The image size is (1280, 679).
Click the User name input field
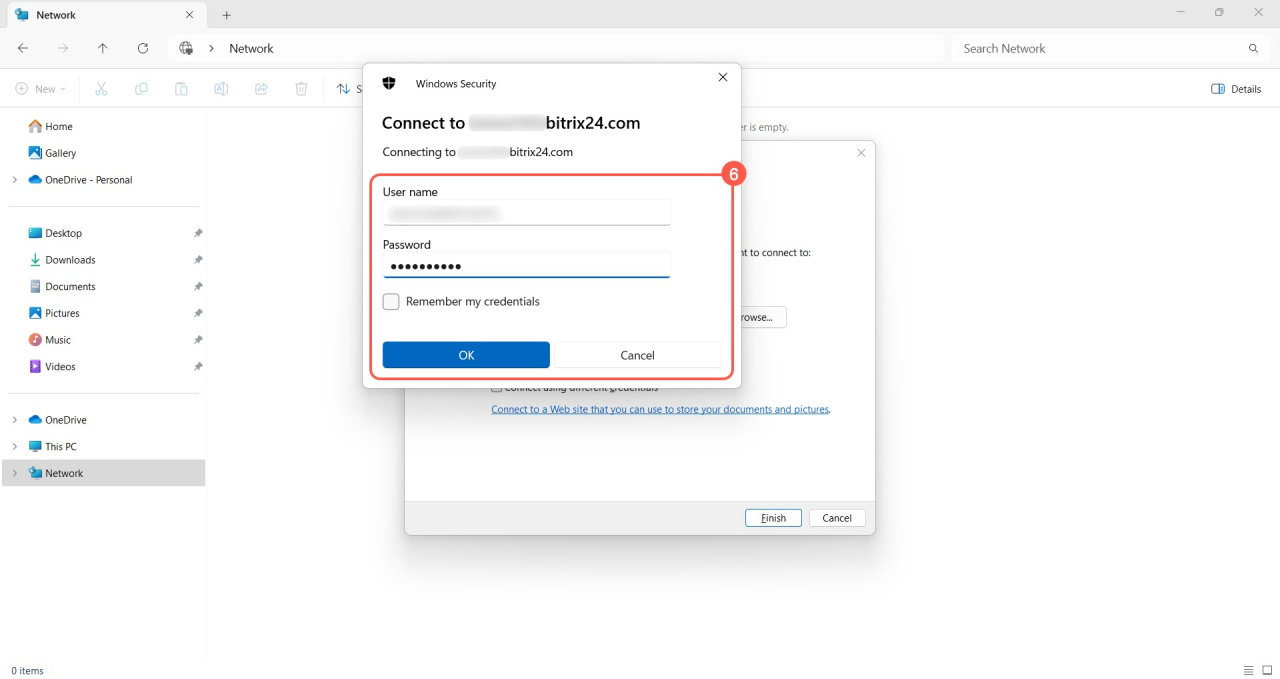click(x=526, y=213)
